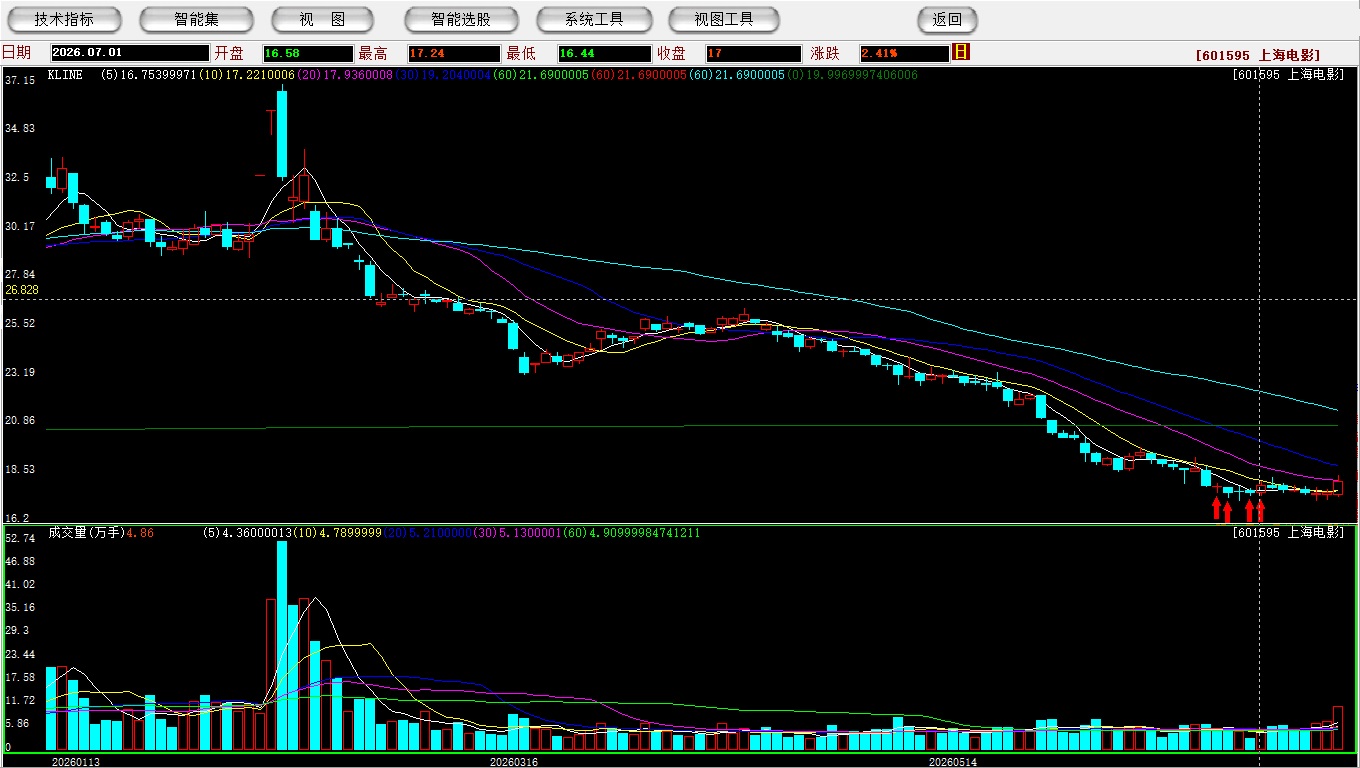Click the 开盘 value field 16.58
Image resolution: width=1360 pixels, height=768 pixels.
point(308,53)
